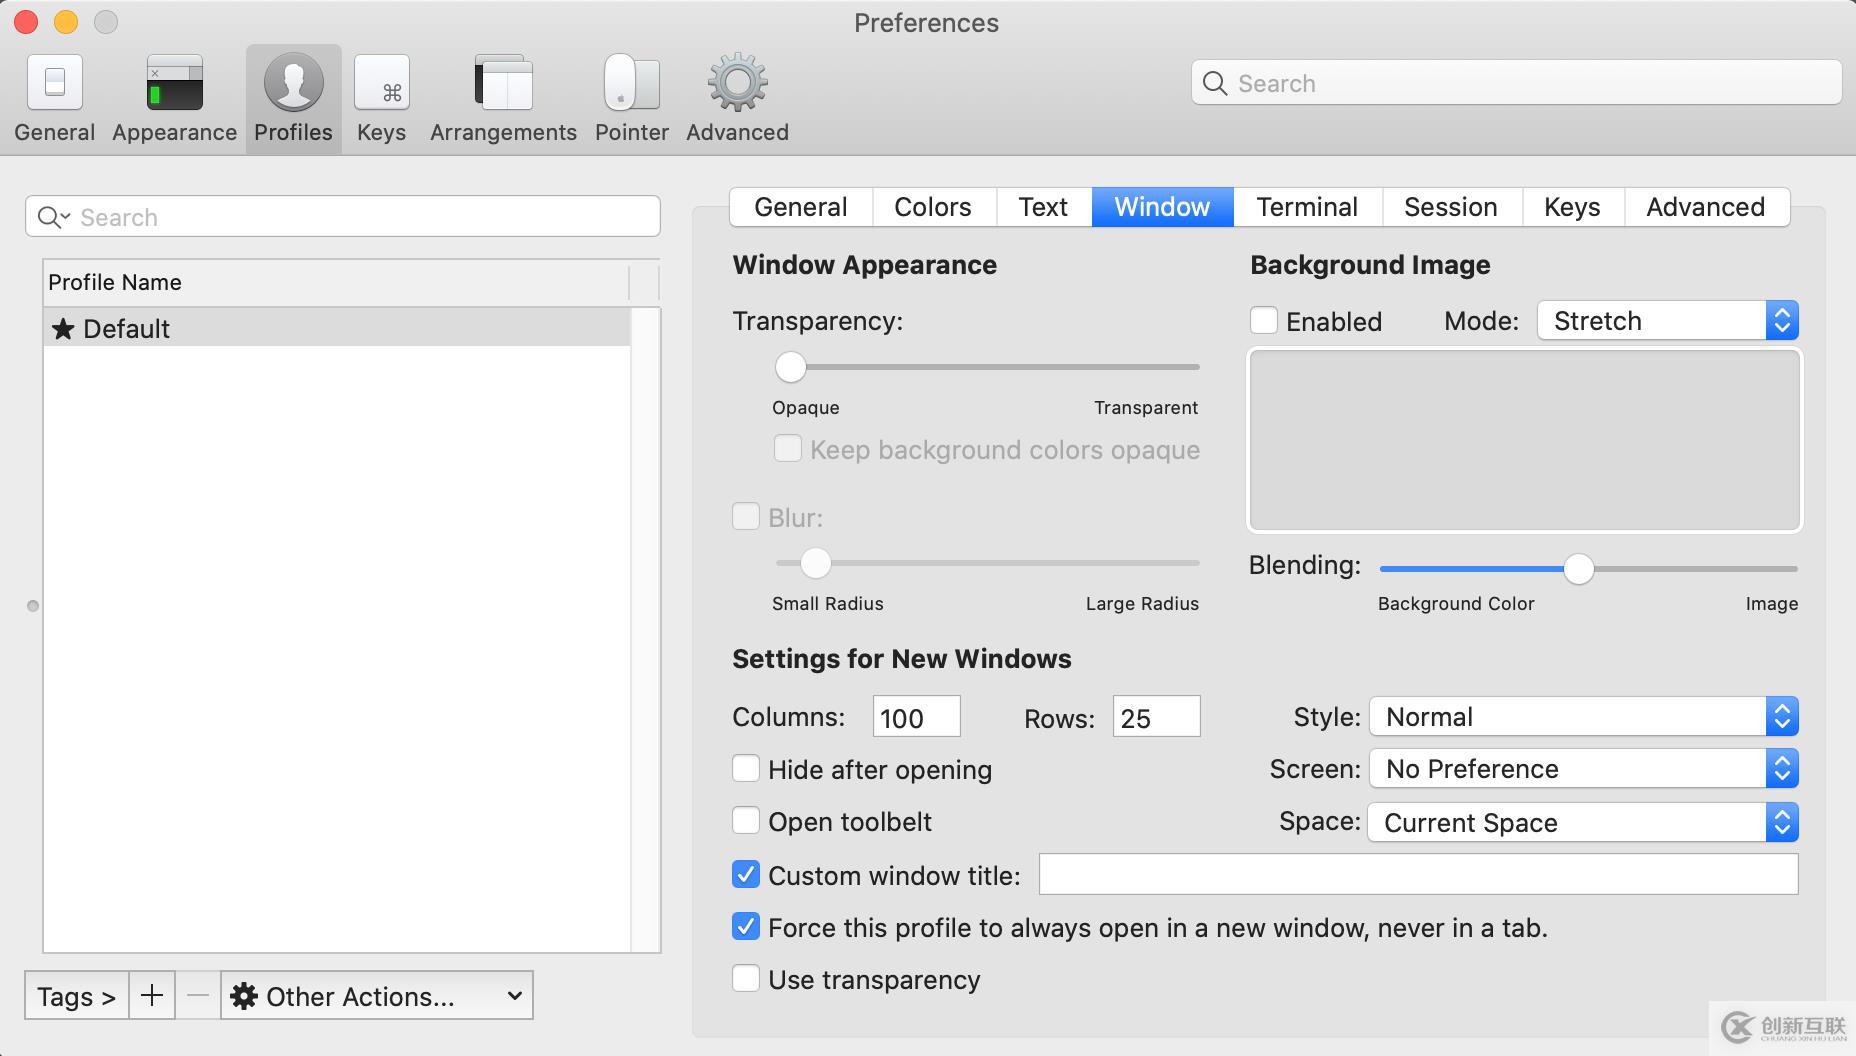Open the Other Actions menu

[377, 995]
